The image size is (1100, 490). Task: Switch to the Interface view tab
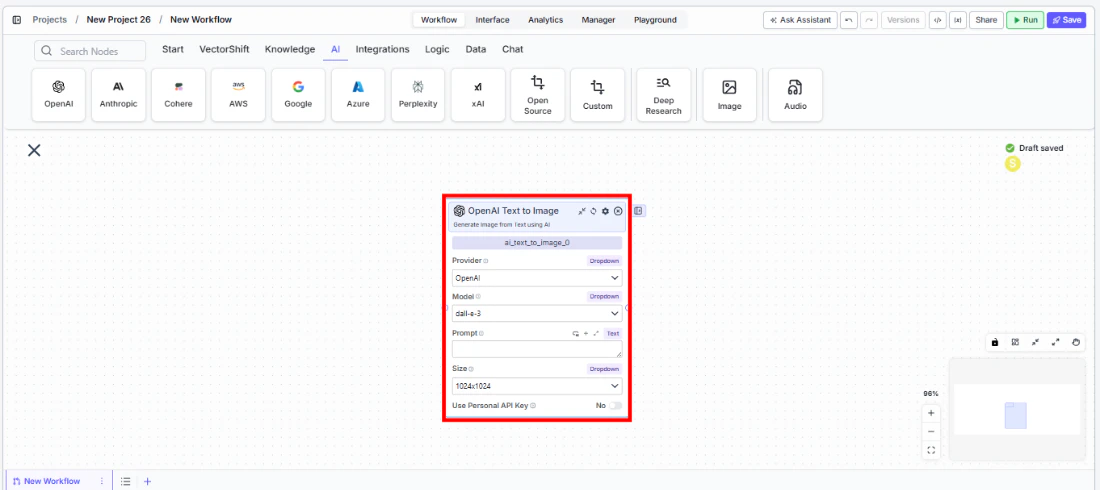point(492,20)
